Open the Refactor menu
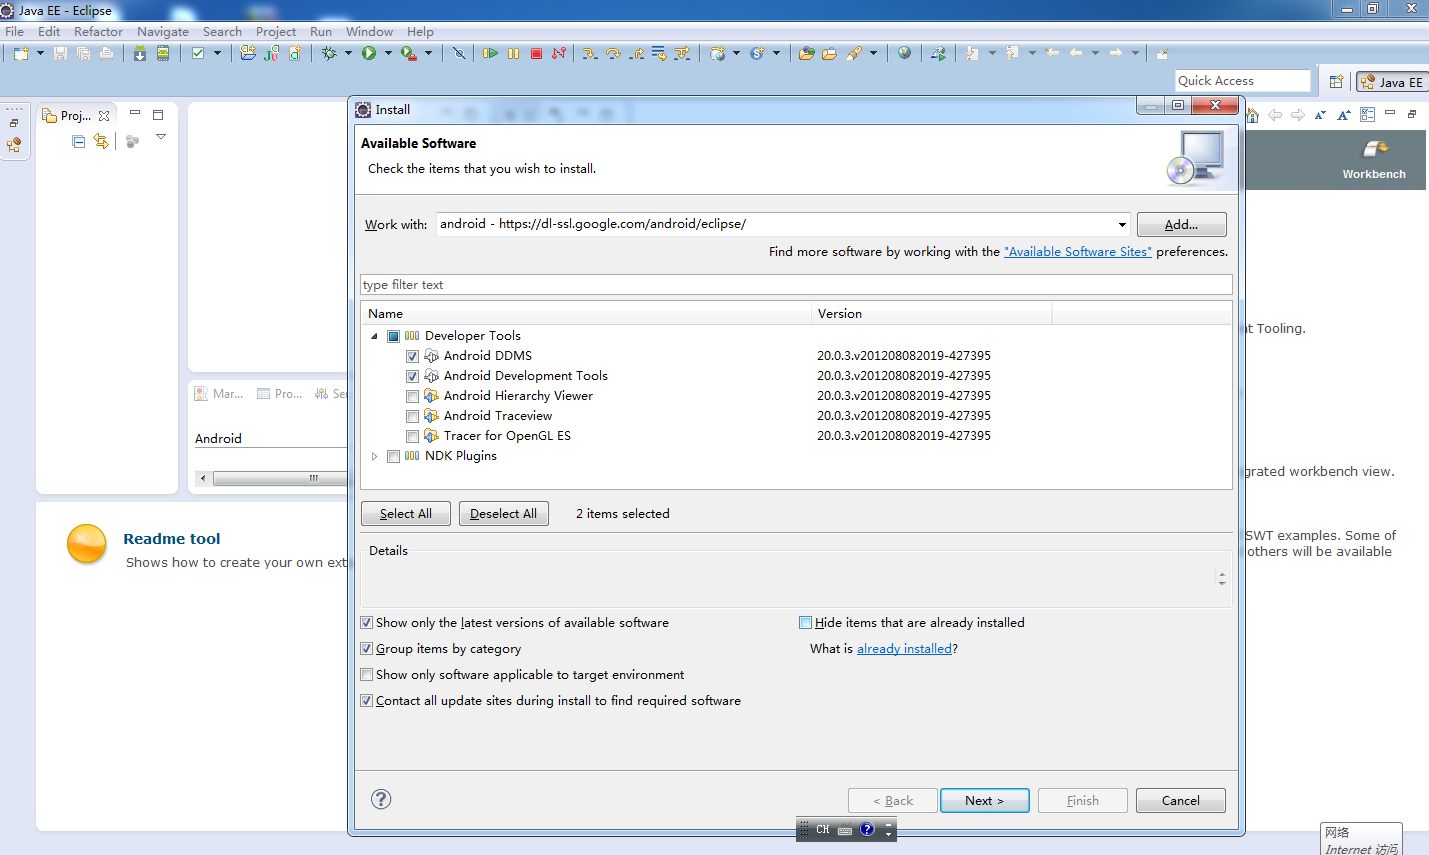Image resolution: width=1429 pixels, height=855 pixels. pyautogui.click(x=98, y=31)
